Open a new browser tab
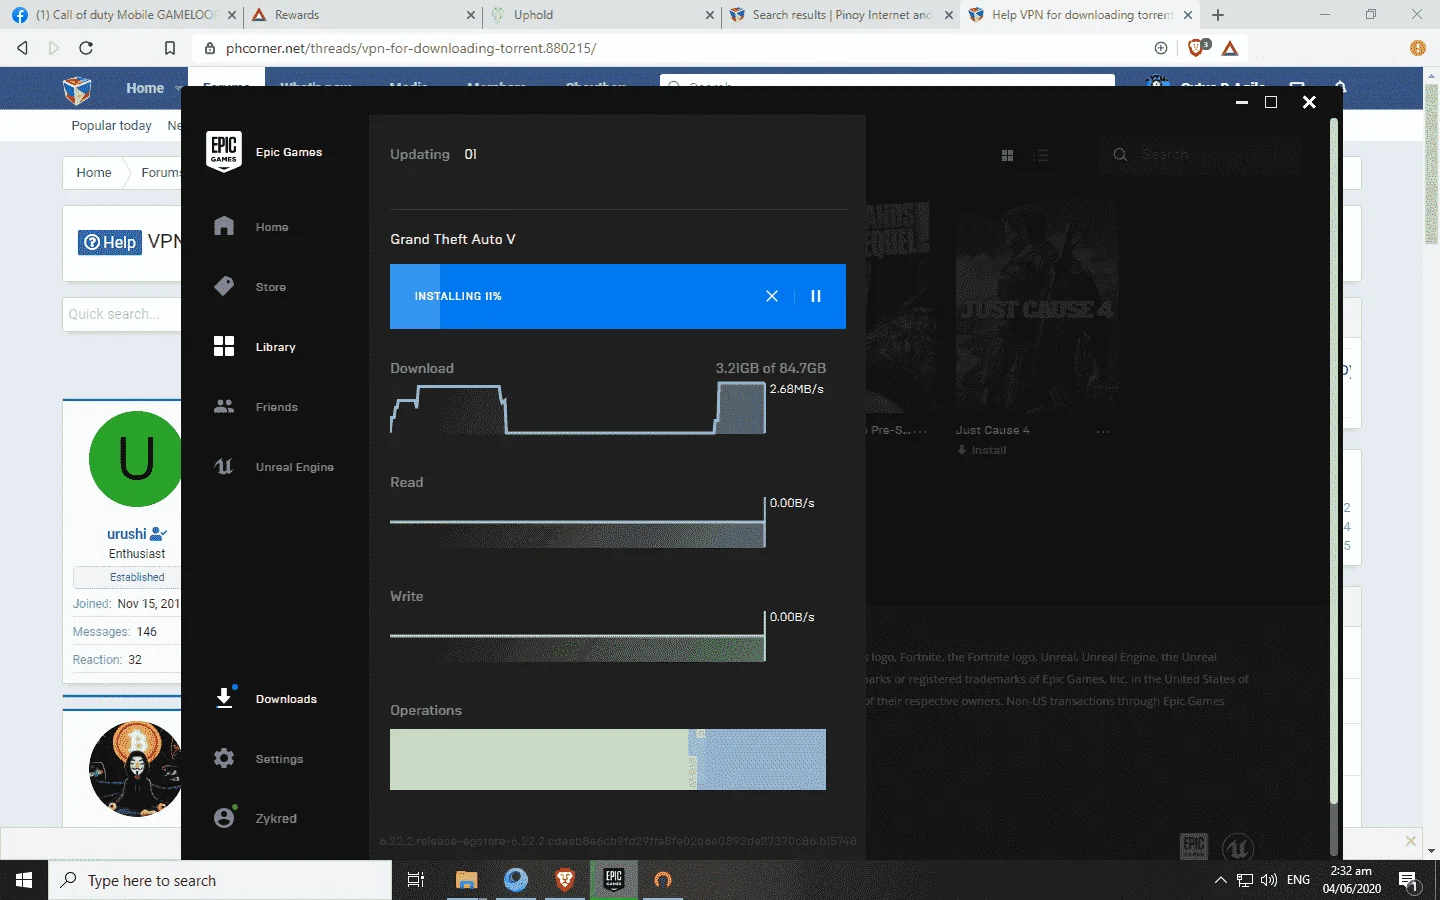Viewport: 1440px width, 900px height. coord(1218,15)
